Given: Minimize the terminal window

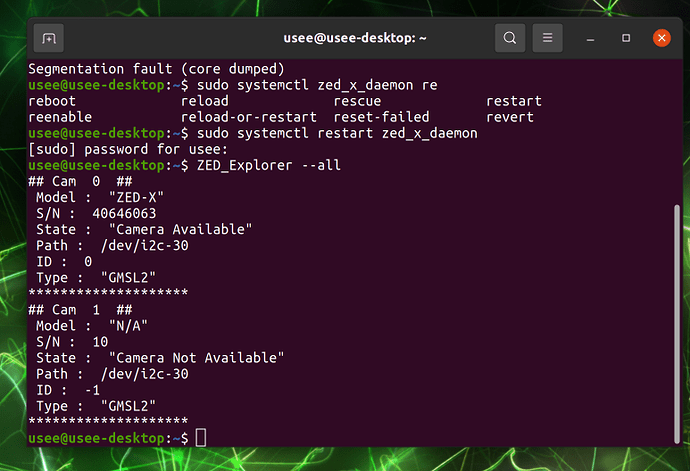Looking at the screenshot, I should tap(590, 39).
